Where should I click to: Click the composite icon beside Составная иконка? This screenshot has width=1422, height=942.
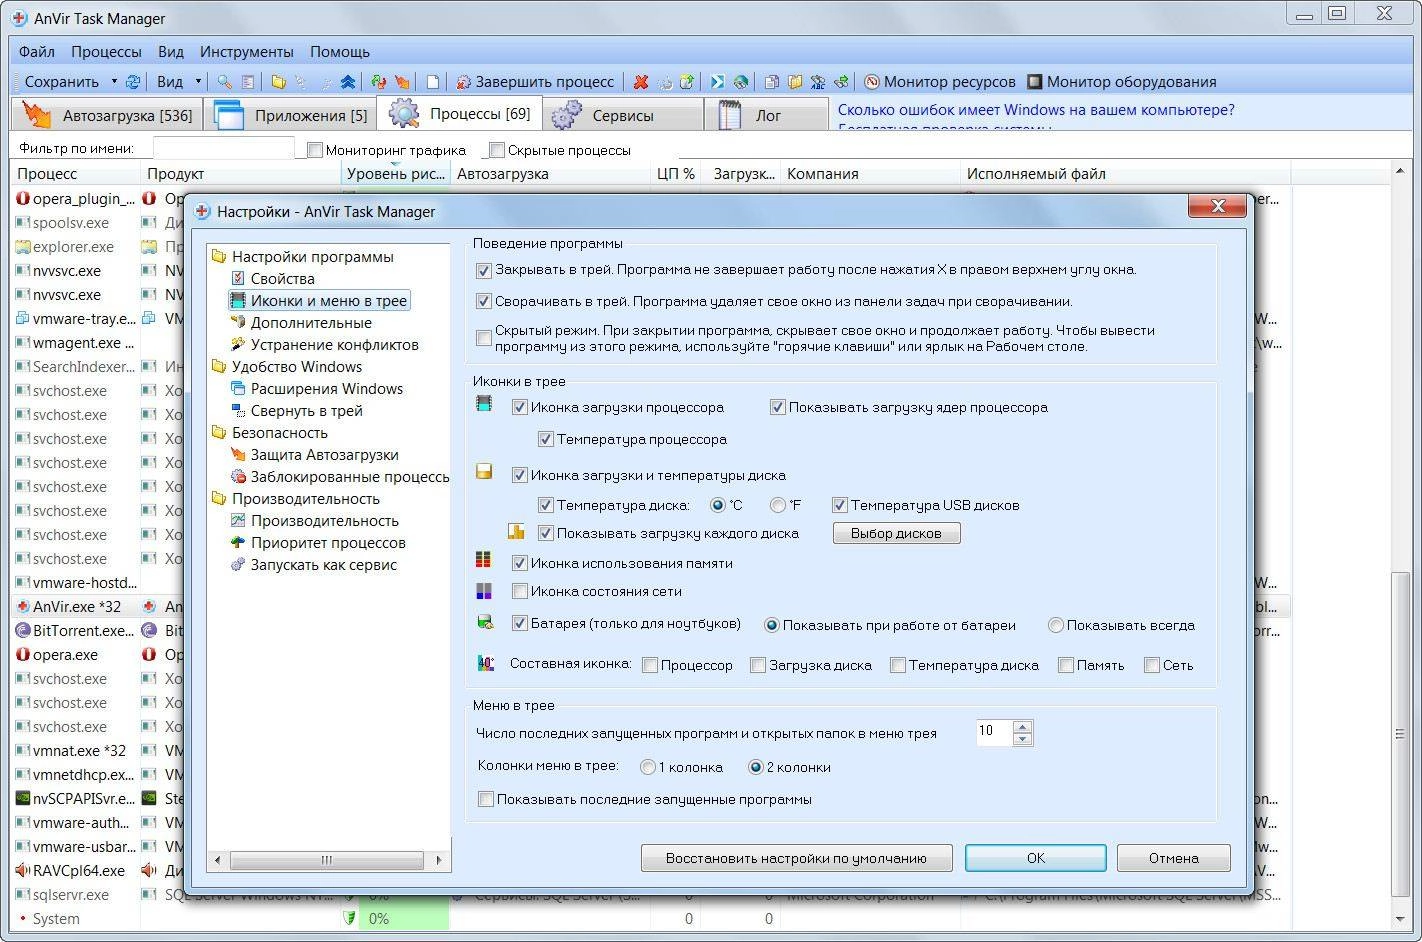486,662
